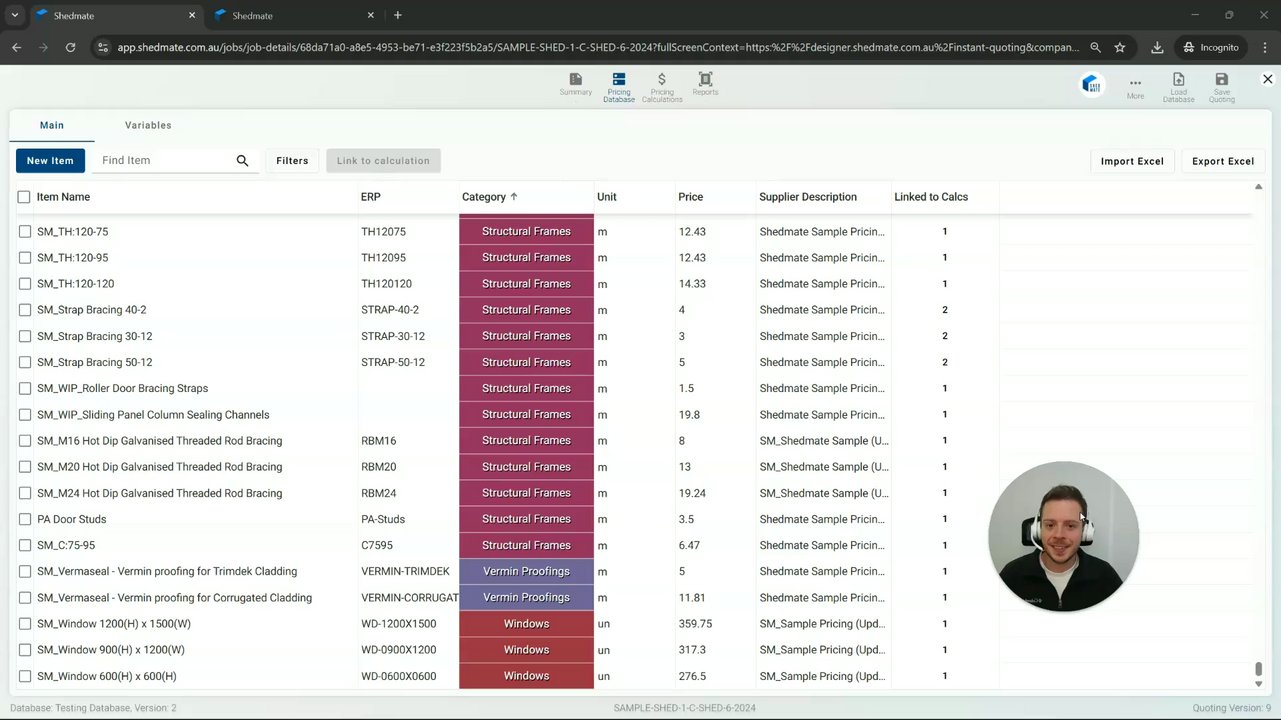
Task: Tick checkbox for PA Door Studs
Action: coord(25,519)
